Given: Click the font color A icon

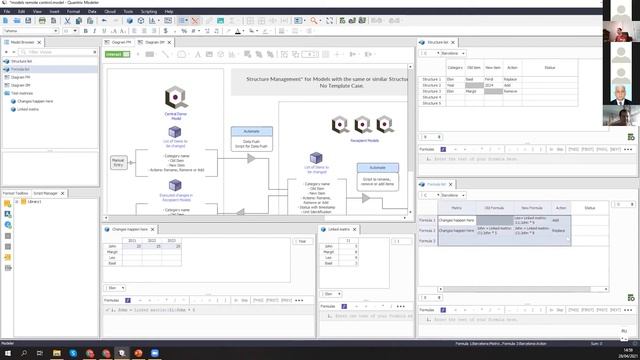Looking at the screenshot, I should click(x=238, y=31).
